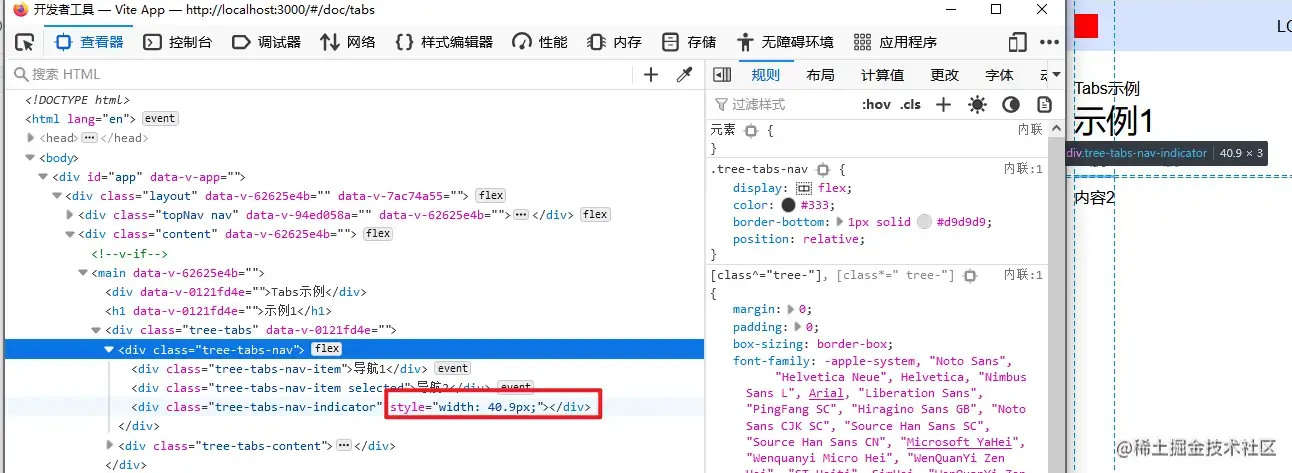Open the 网络 network tab
This screenshot has width=1292, height=473.
coord(348,42)
